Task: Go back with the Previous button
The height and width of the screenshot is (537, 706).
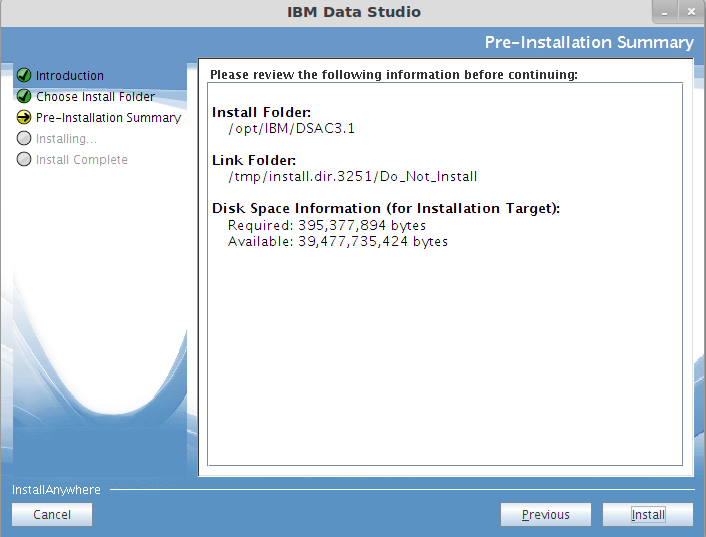Action: tap(546, 514)
